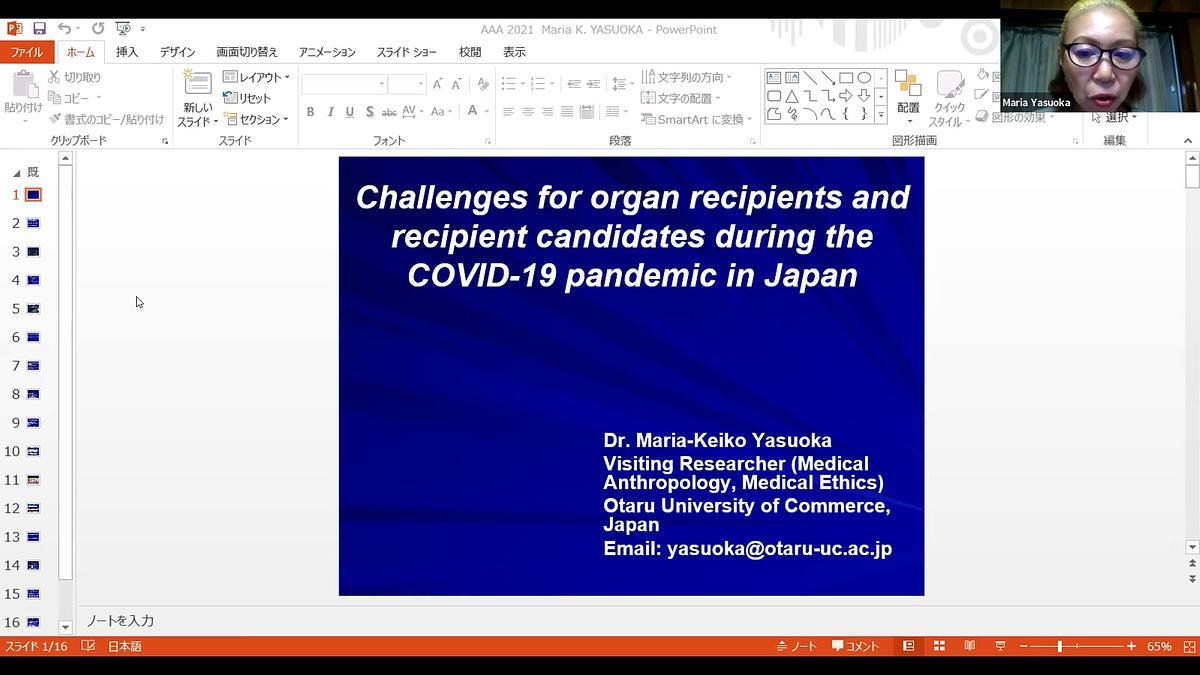
Task: Expand the shapes gallery more arrow
Action: click(x=881, y=115)
